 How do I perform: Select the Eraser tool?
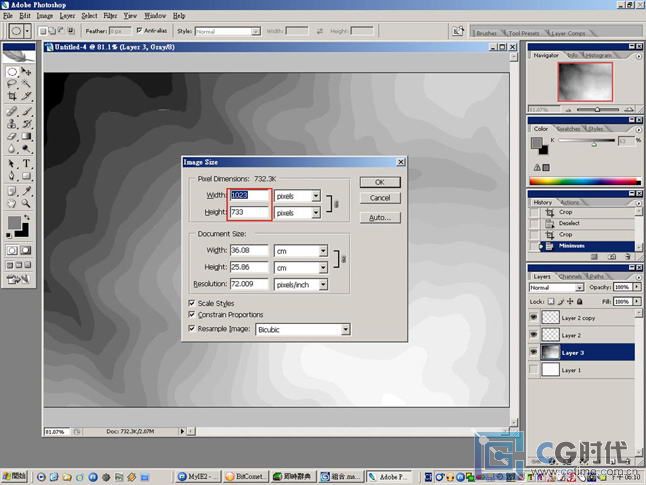tap(12, 136)
